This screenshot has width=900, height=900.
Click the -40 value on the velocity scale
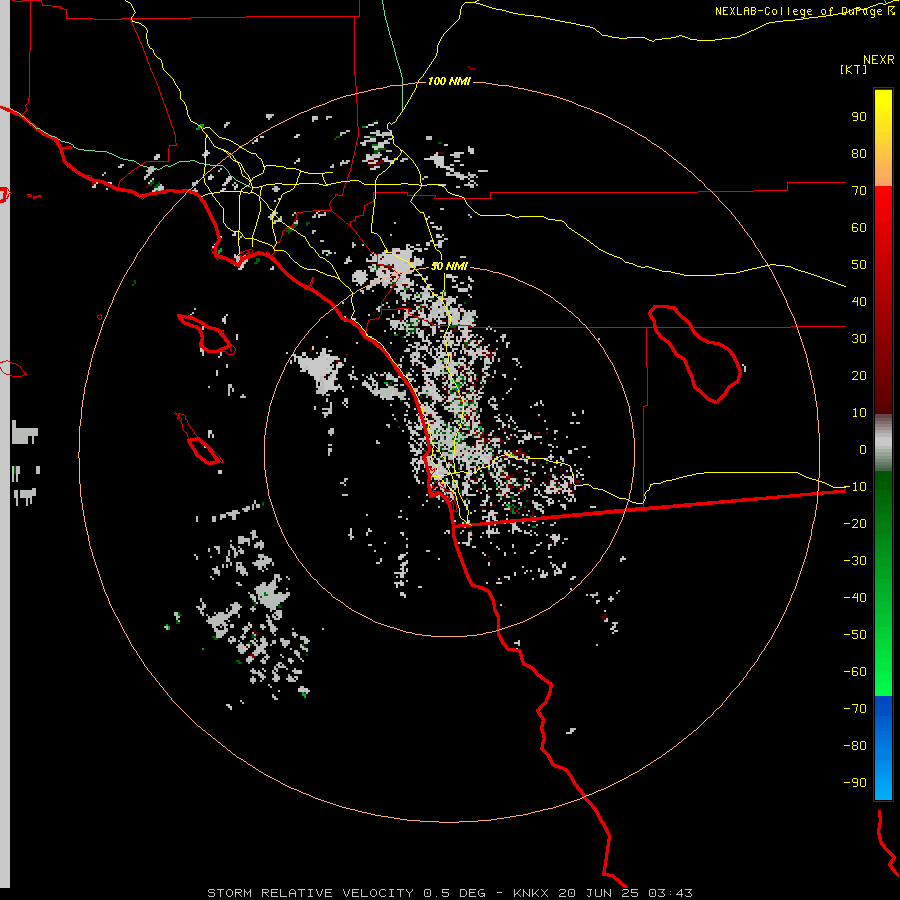click(x=855, y=598)
